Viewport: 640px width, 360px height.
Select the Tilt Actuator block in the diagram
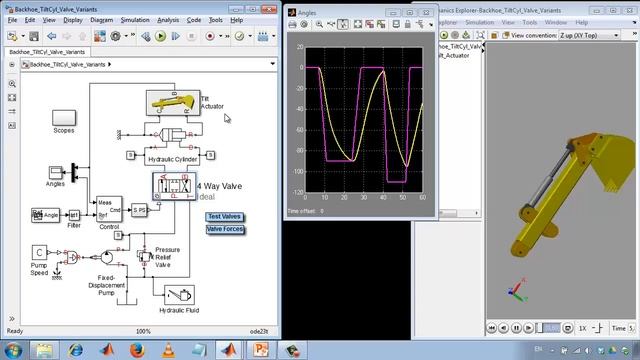click(x=173, y=102)
